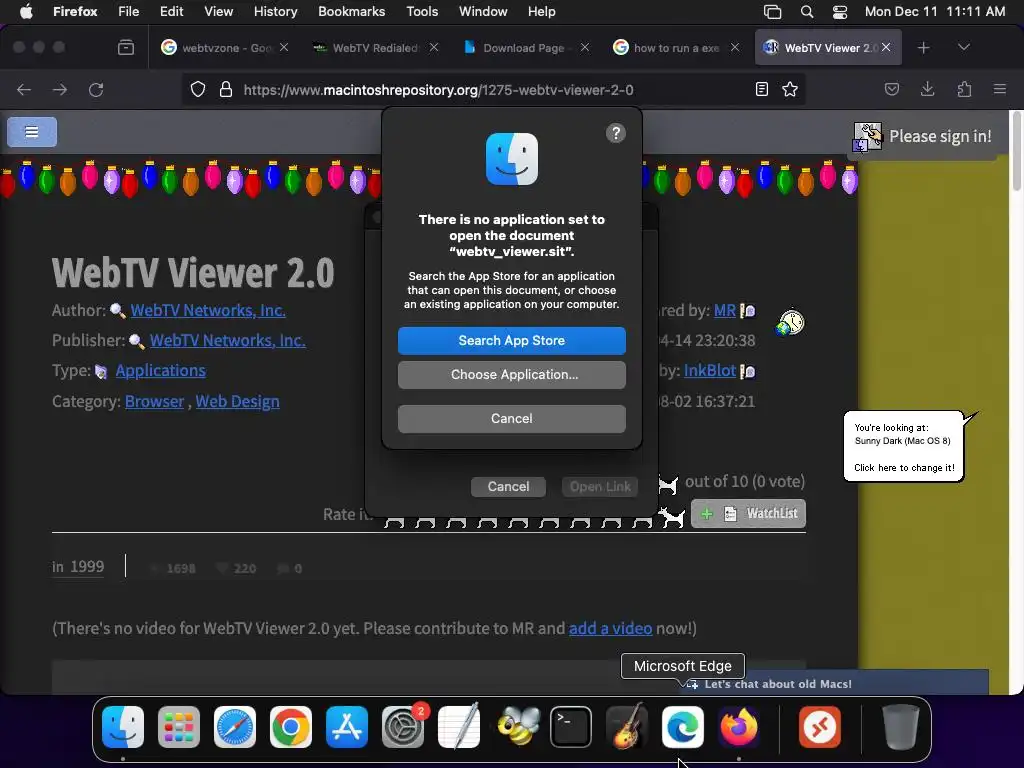Toggle Reader View in address bar
The image size is (1024, 768).
coord(761,89)
